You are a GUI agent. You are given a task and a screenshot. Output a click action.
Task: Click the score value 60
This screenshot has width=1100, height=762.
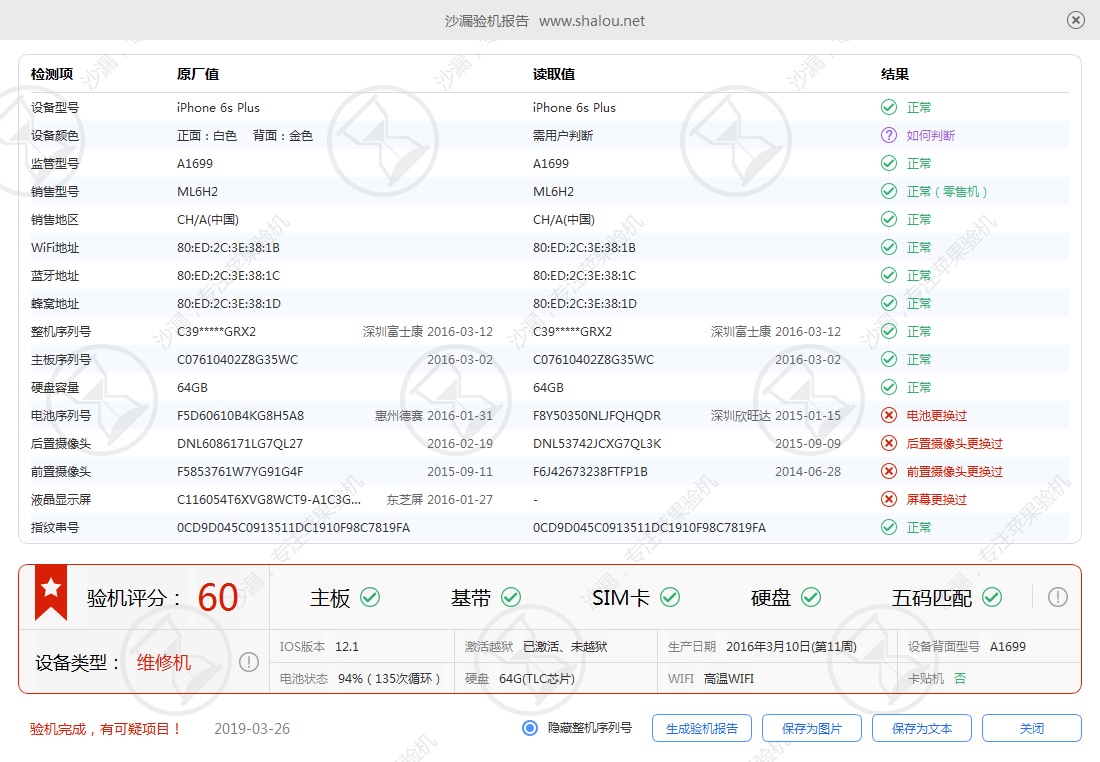(x=217, y=598)
